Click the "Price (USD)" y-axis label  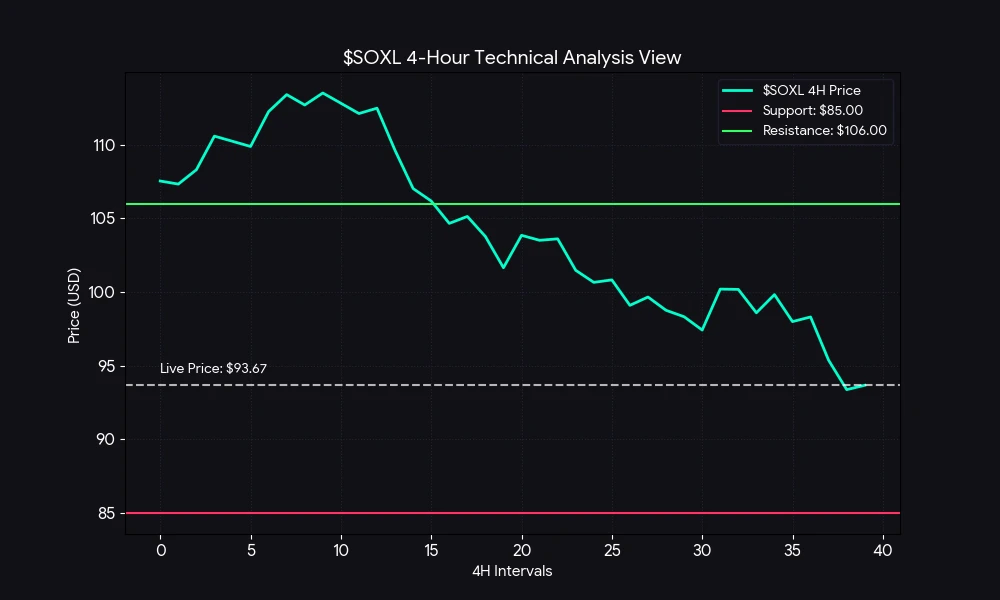74,305
